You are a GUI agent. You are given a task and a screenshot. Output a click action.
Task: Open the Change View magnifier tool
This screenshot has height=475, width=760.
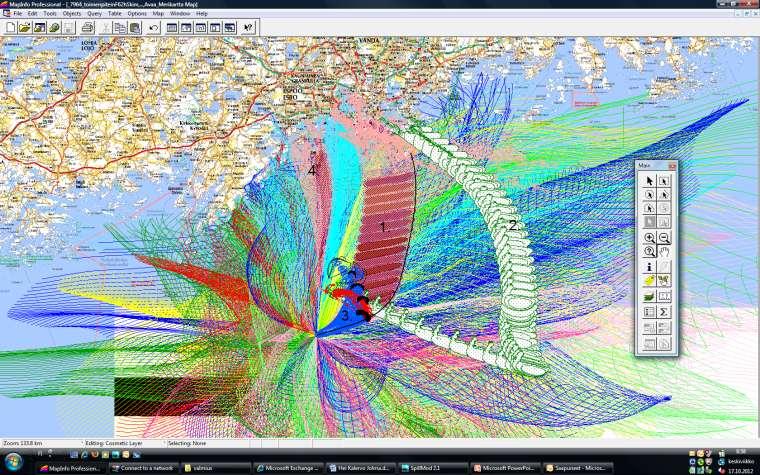click(649, 251)
